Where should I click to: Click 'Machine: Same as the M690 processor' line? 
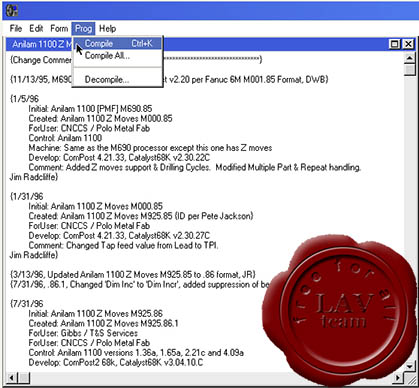pos(150,148)
